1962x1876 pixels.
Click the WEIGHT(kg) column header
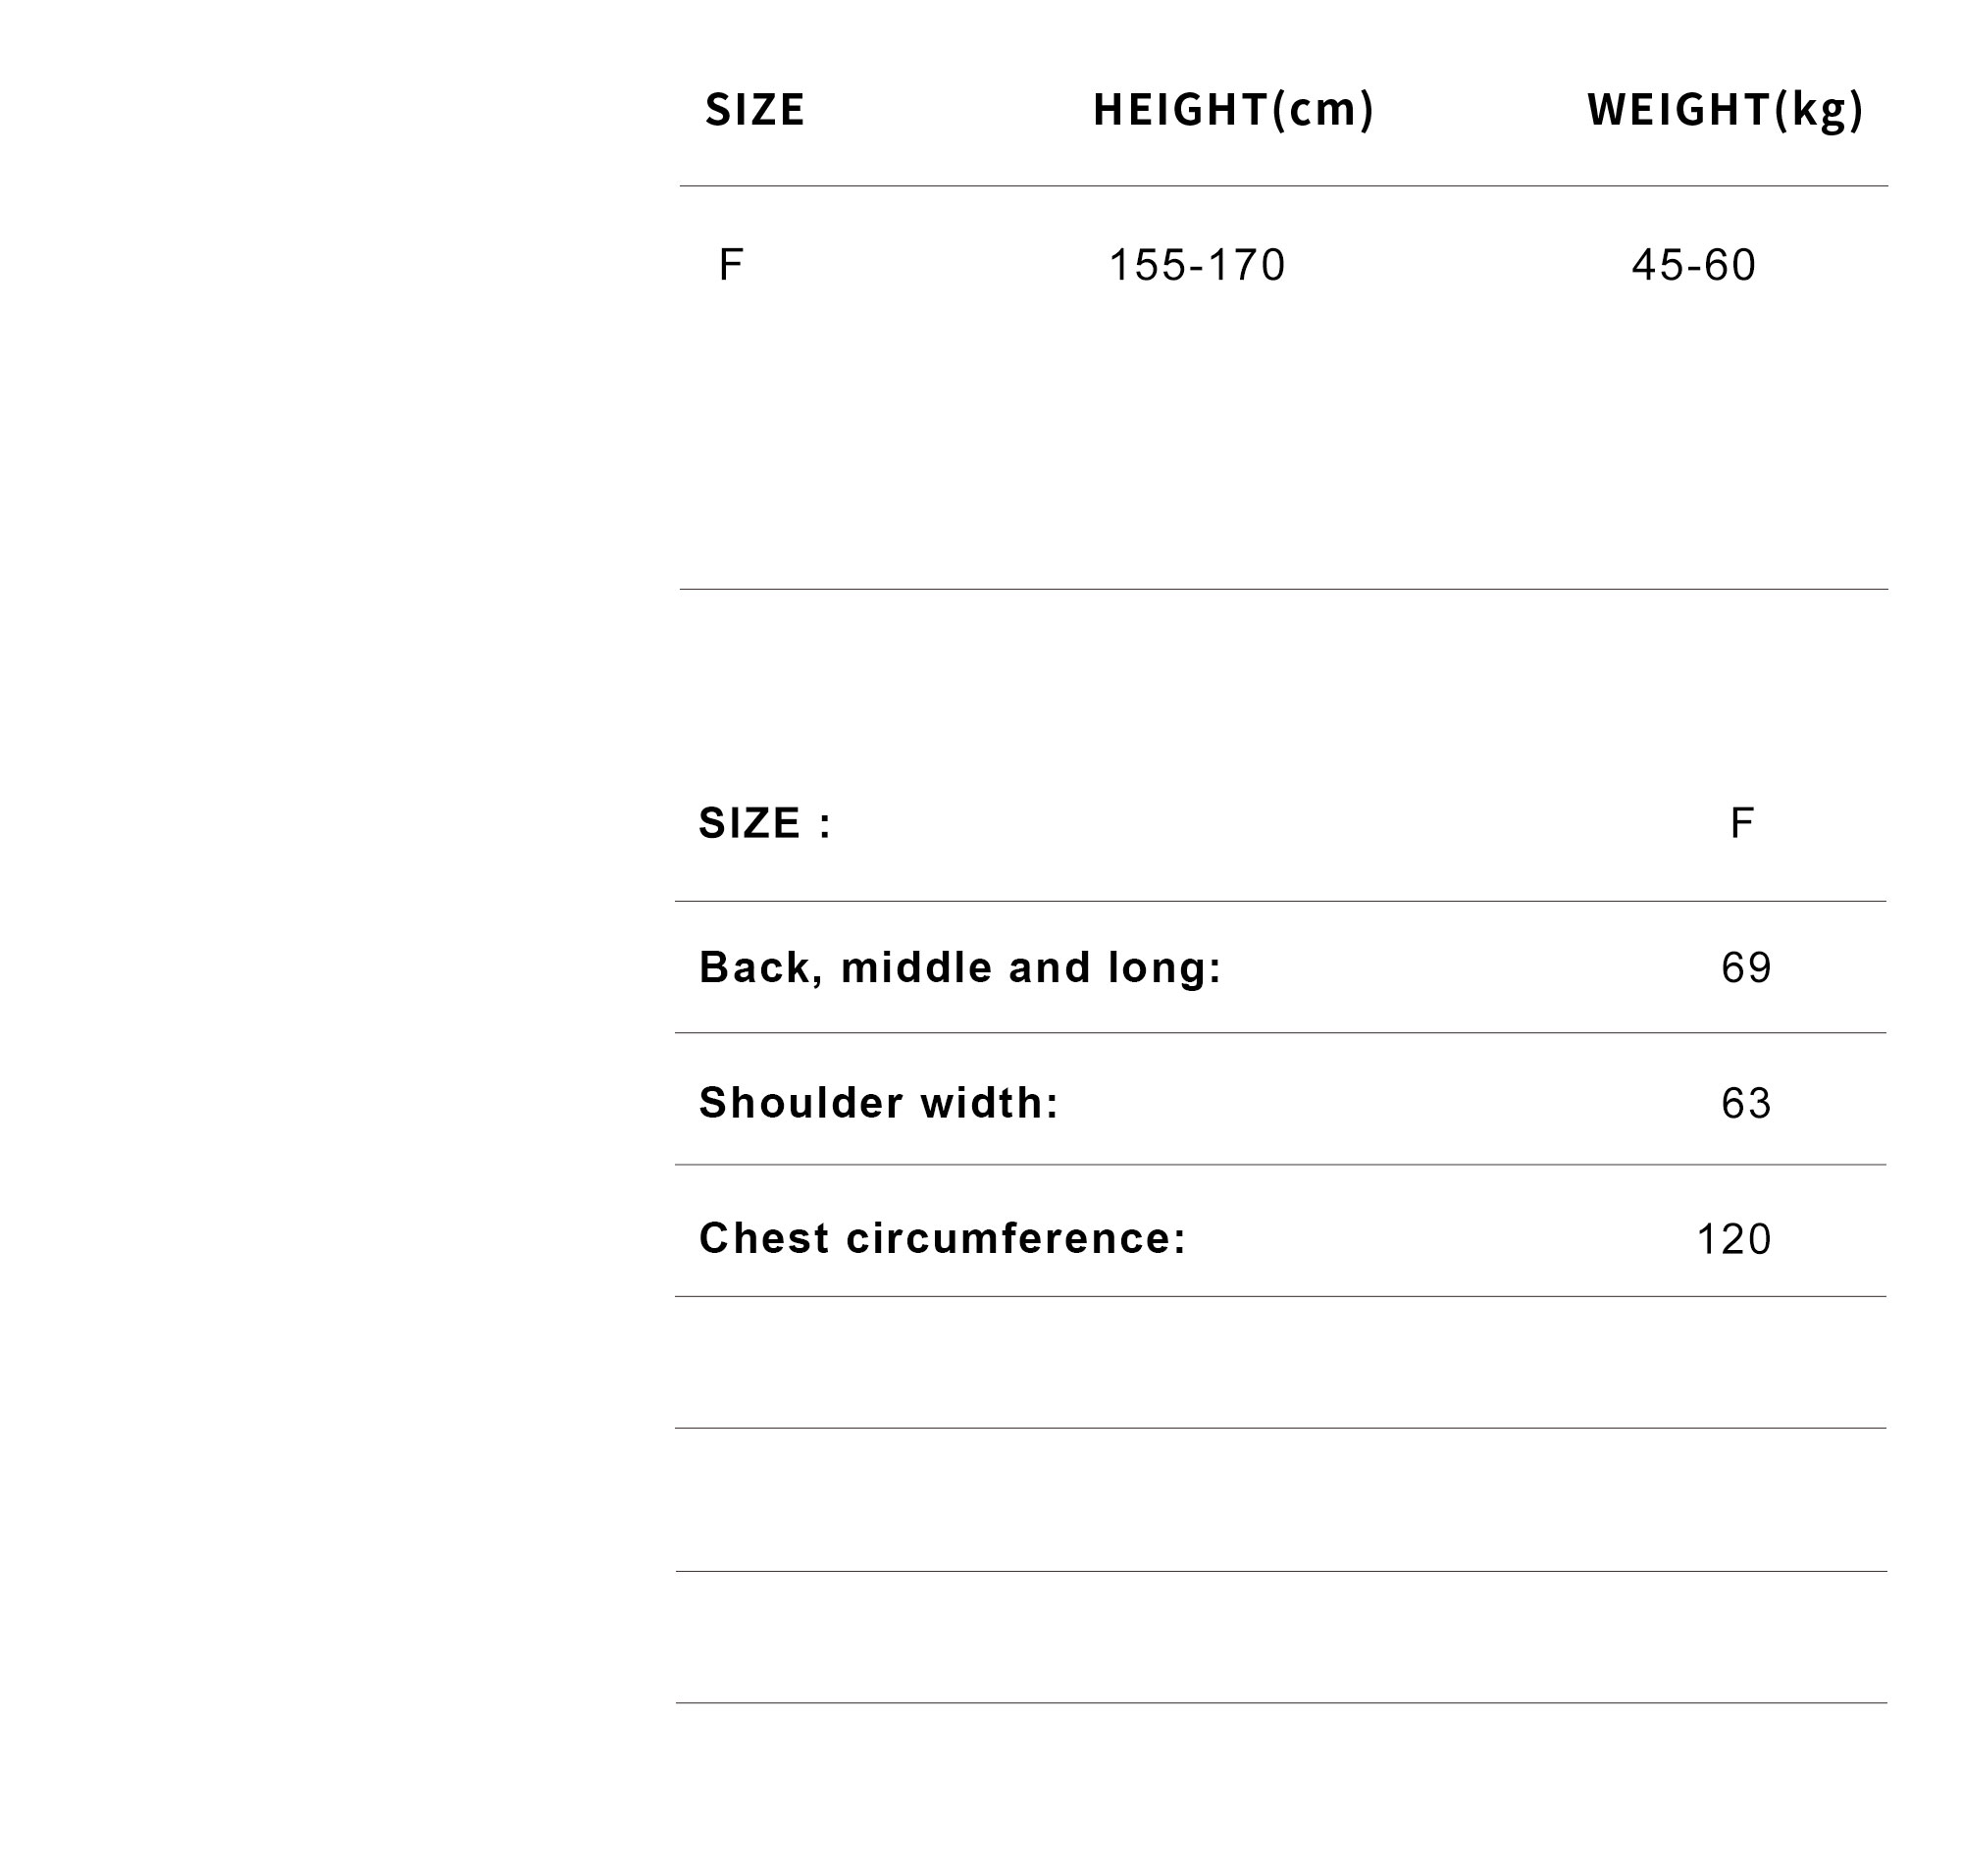coord(1724,109)
